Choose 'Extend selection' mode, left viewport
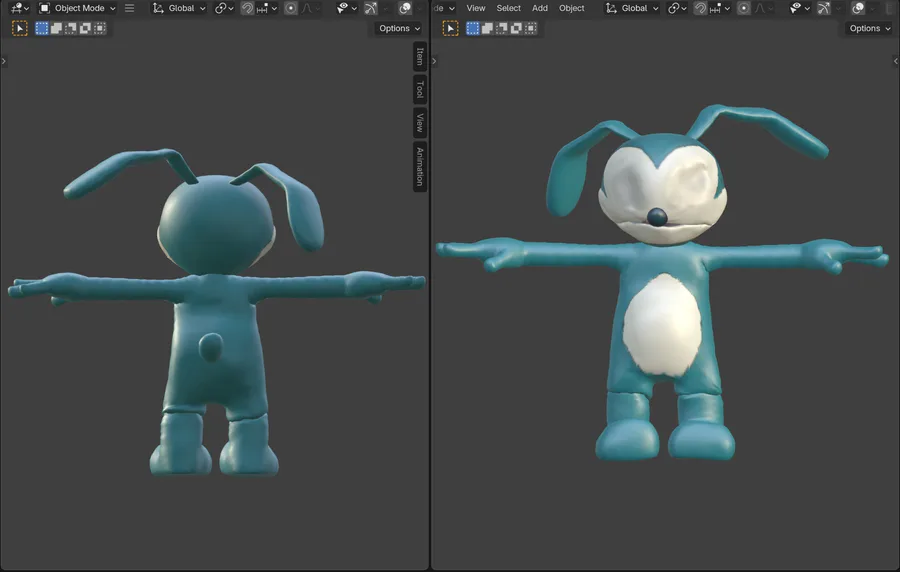The image size is (900, 572). pyautogui.click(x=56, y=28)
